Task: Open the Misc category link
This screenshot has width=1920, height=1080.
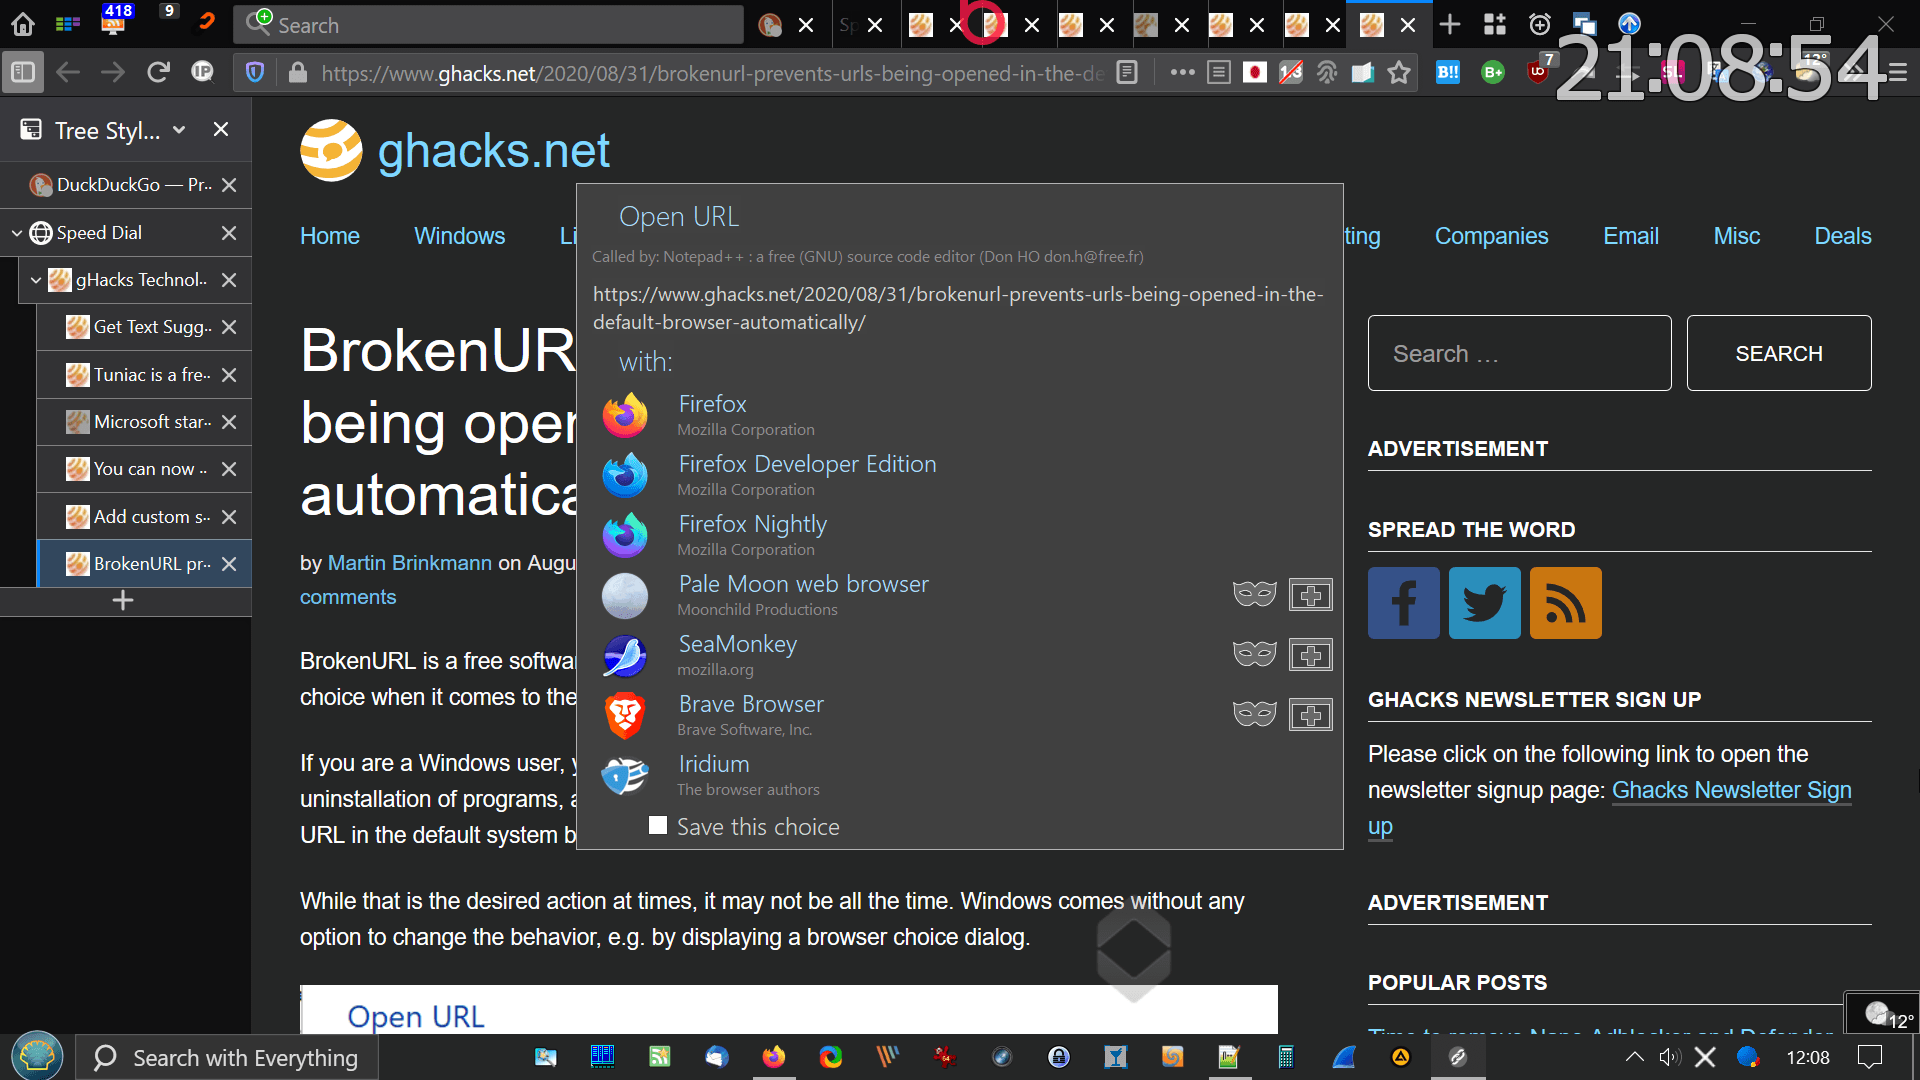Action: [1736, 236]
